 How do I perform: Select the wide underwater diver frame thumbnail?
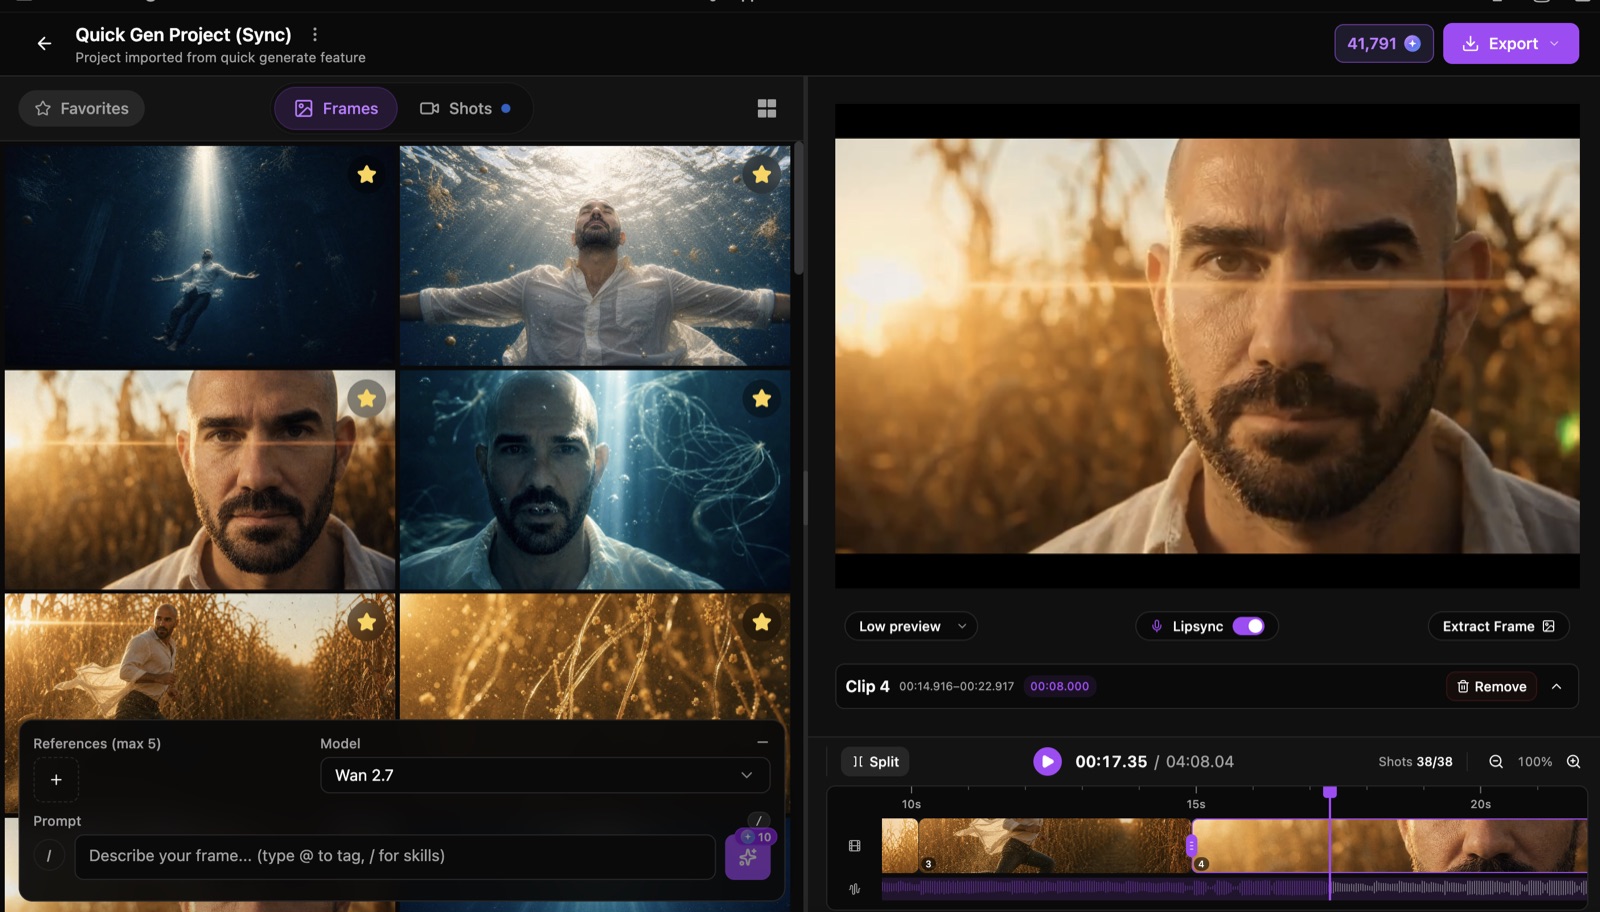pyautogui.click(x=200, y=256)
